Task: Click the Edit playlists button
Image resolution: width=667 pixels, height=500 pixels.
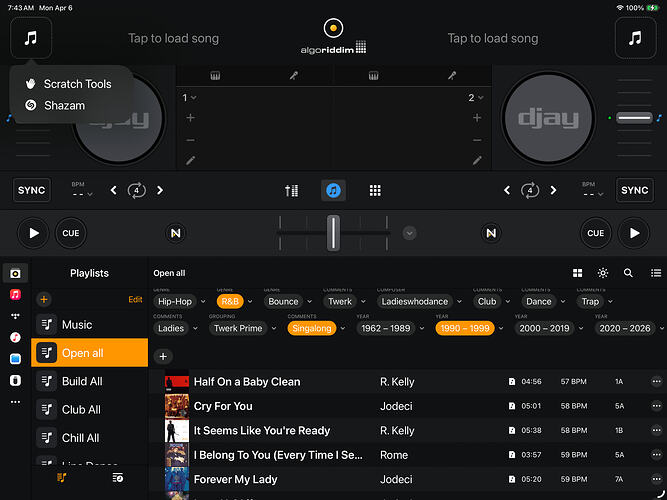Action: (x=135, y=299)
